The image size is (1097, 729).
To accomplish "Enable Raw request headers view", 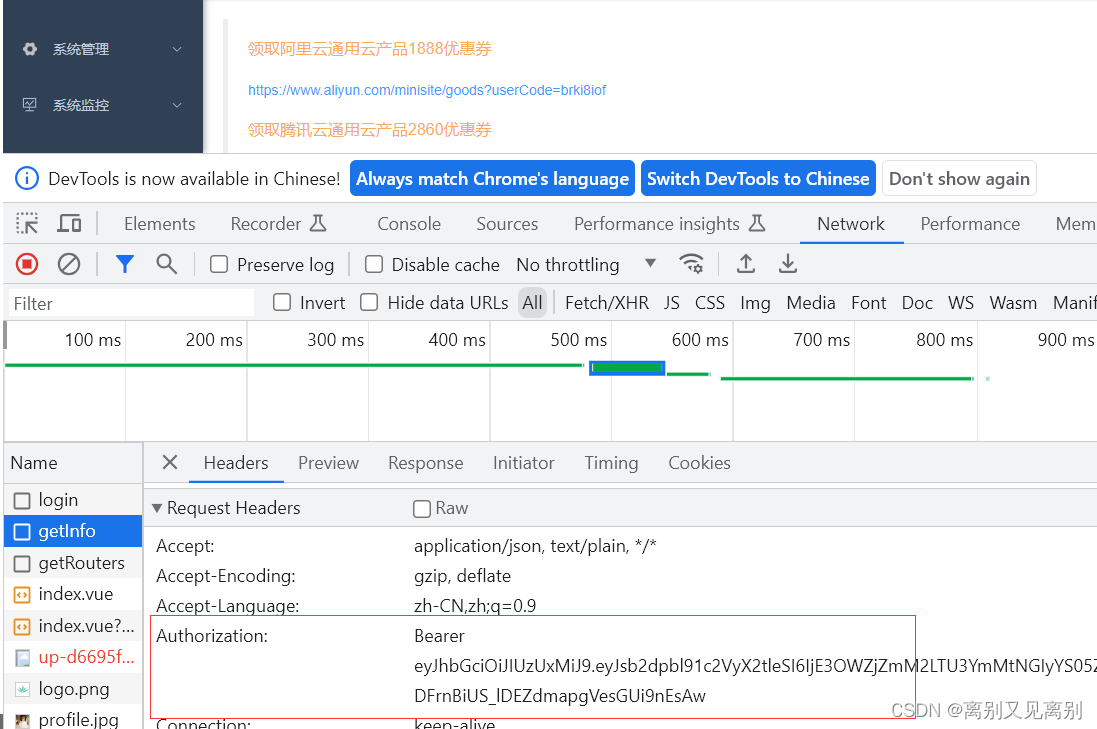I will click(x=422, y=509).
